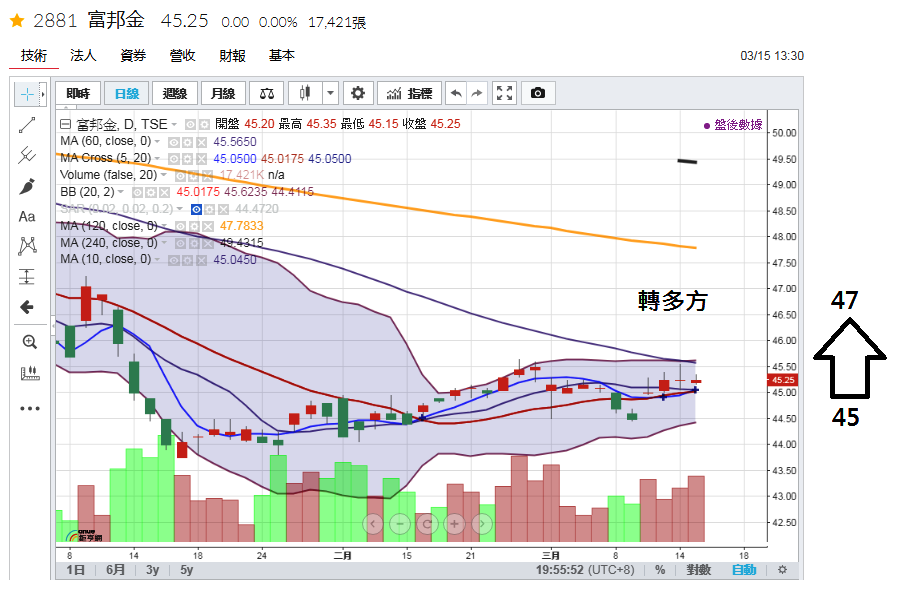Select the crosshair cursor tool
Viewport: 900px width, 600px height.
click(x=26, y=94)
